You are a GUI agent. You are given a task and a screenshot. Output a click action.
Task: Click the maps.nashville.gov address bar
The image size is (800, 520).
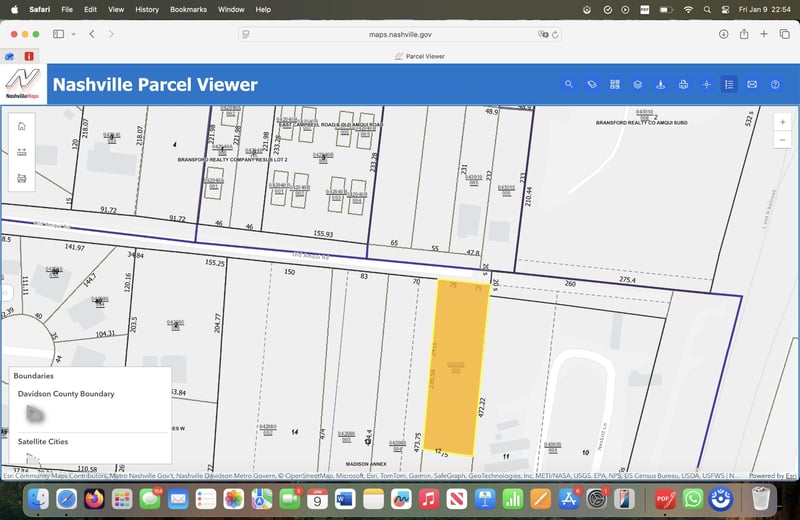click(x=400, y=34)
